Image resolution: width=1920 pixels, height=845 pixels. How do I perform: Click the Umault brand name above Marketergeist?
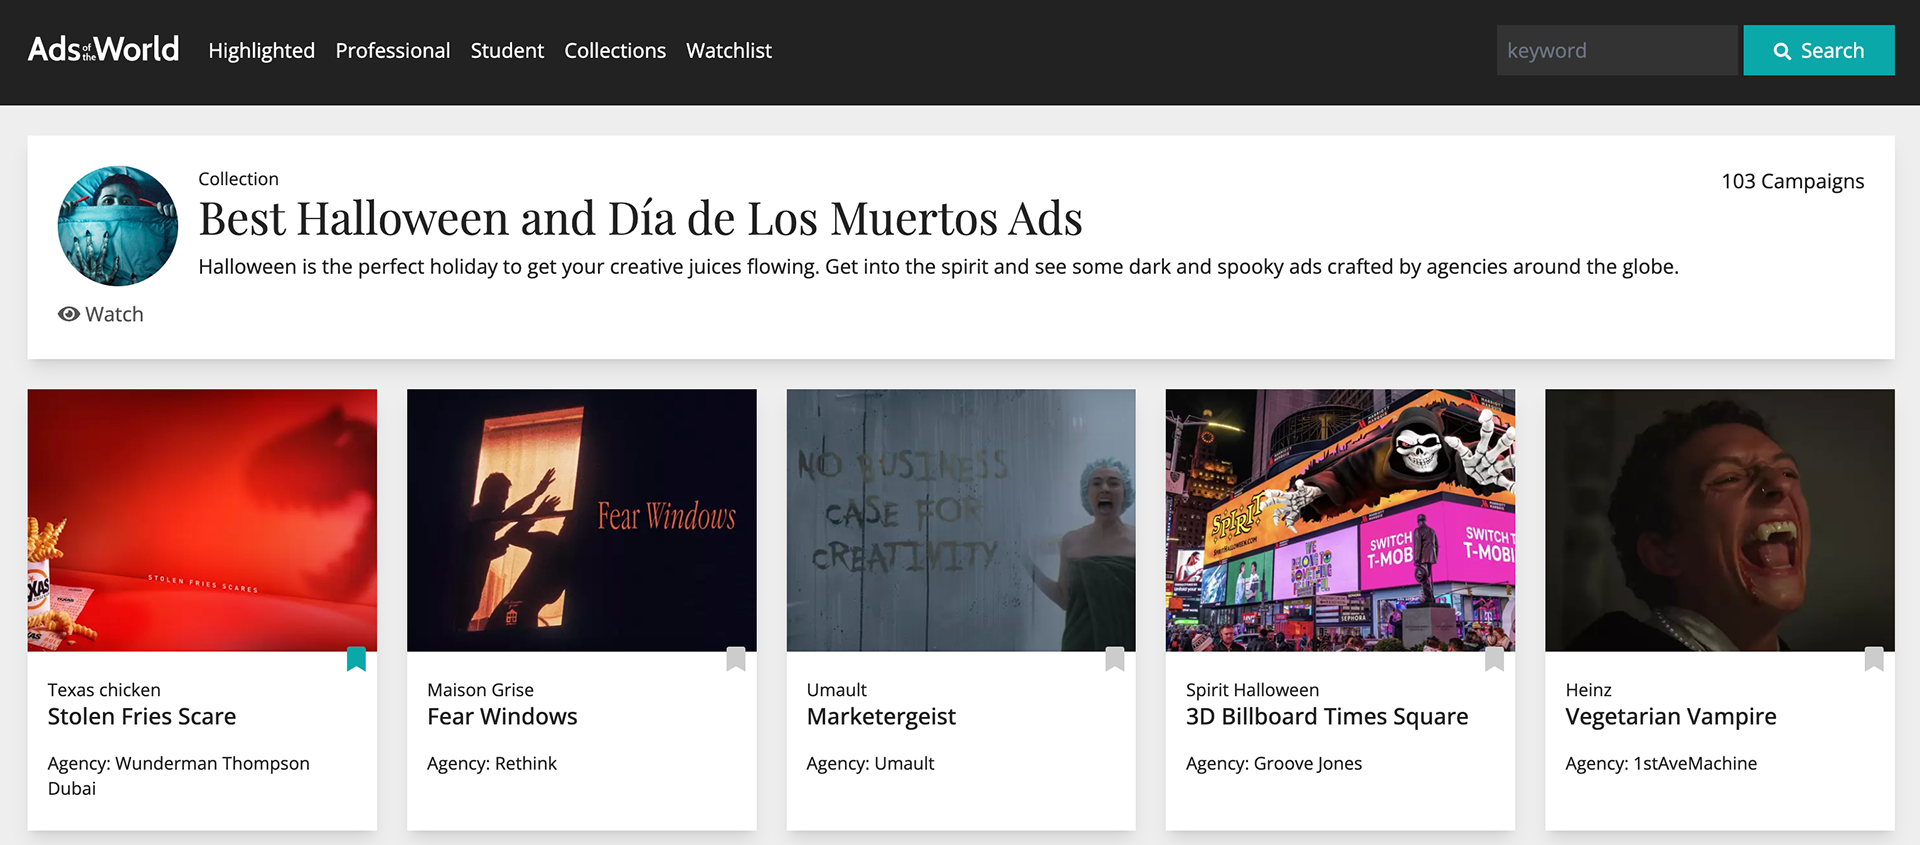click(x=837, y=690)
